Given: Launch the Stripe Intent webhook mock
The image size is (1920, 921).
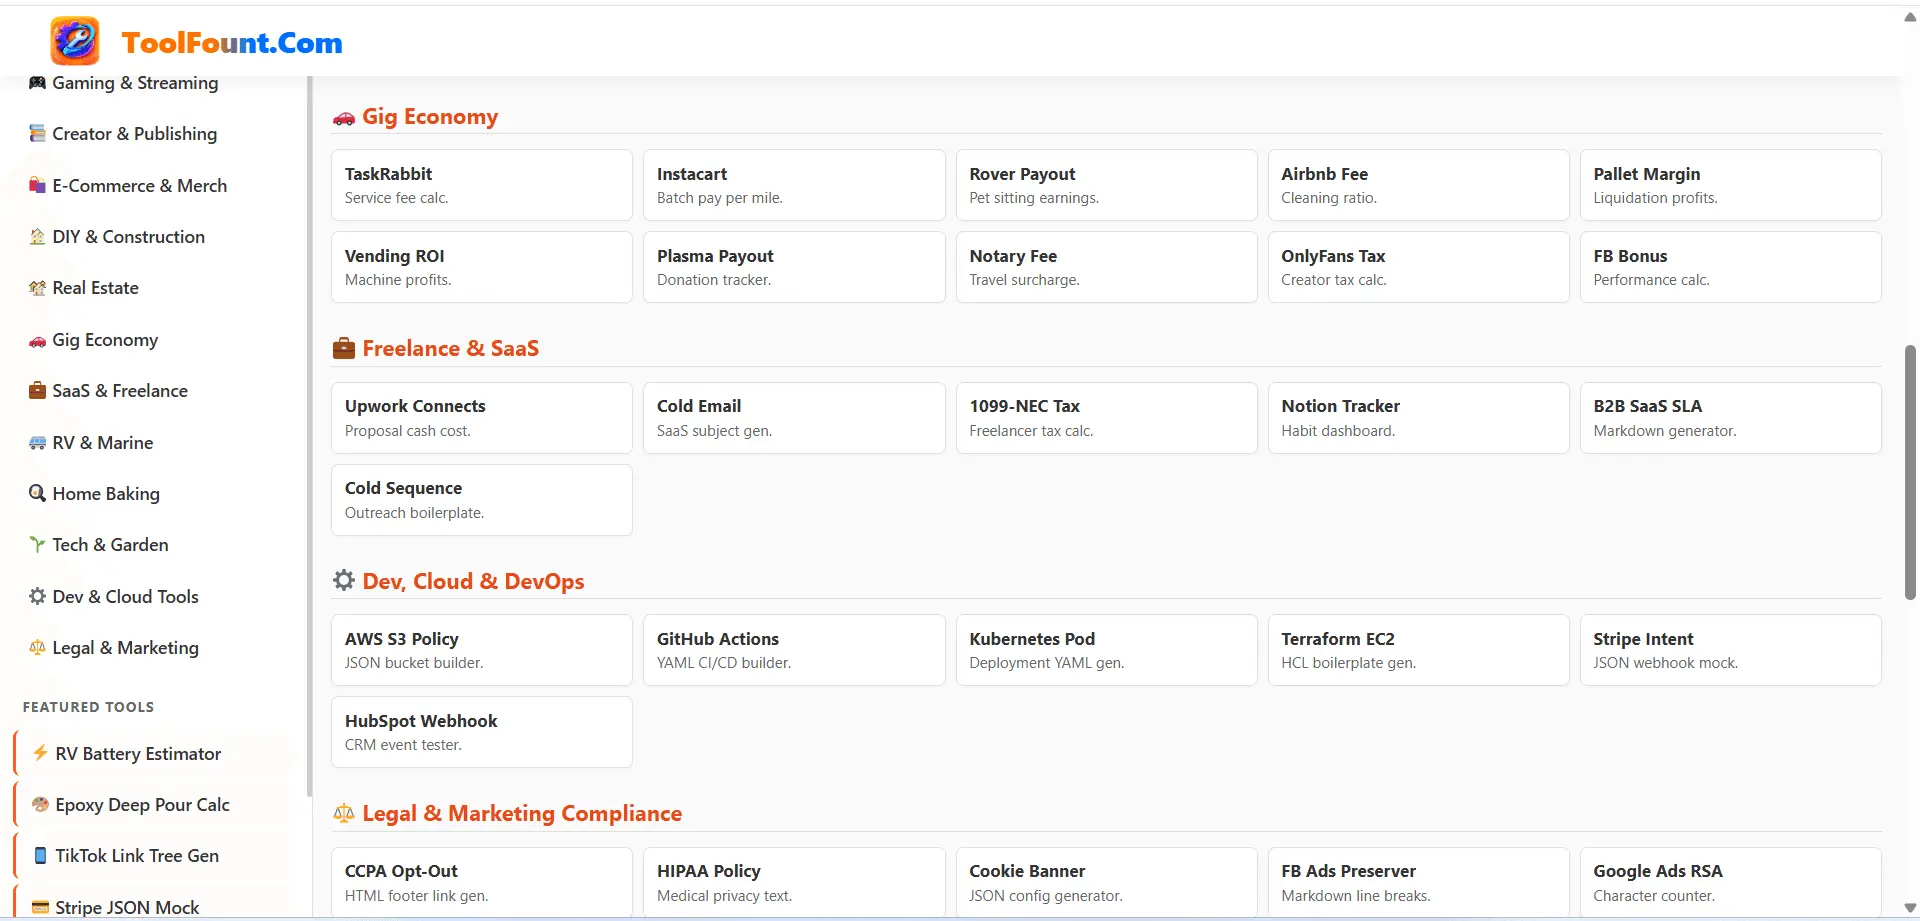Looking at the screenshot, I should [x=1730, y=650].
